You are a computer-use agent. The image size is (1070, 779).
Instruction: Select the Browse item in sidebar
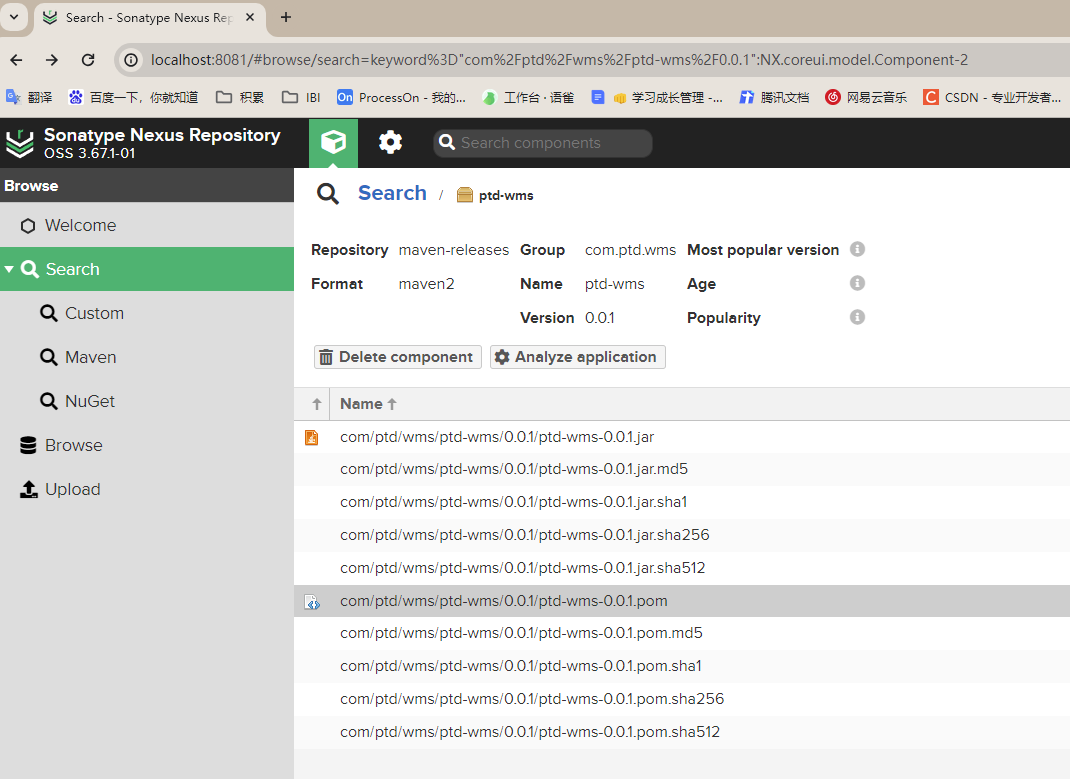pos(73,446)
